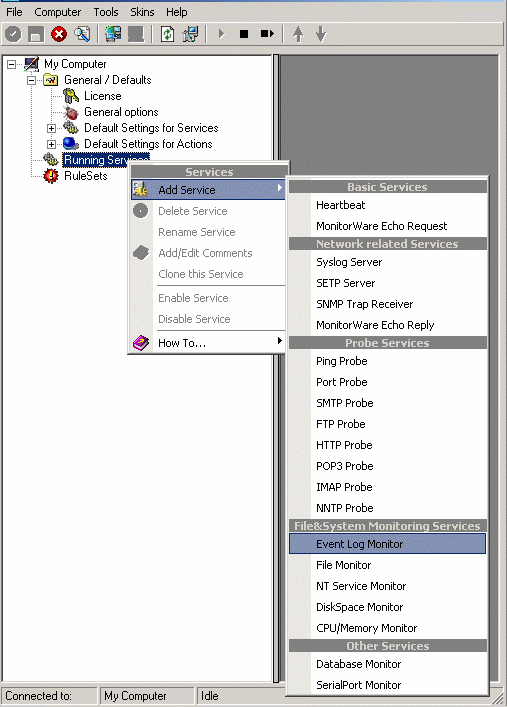The image size is (507, 707).
Task: Click the magnifier search toolbar icon
Action: point(82,34)
